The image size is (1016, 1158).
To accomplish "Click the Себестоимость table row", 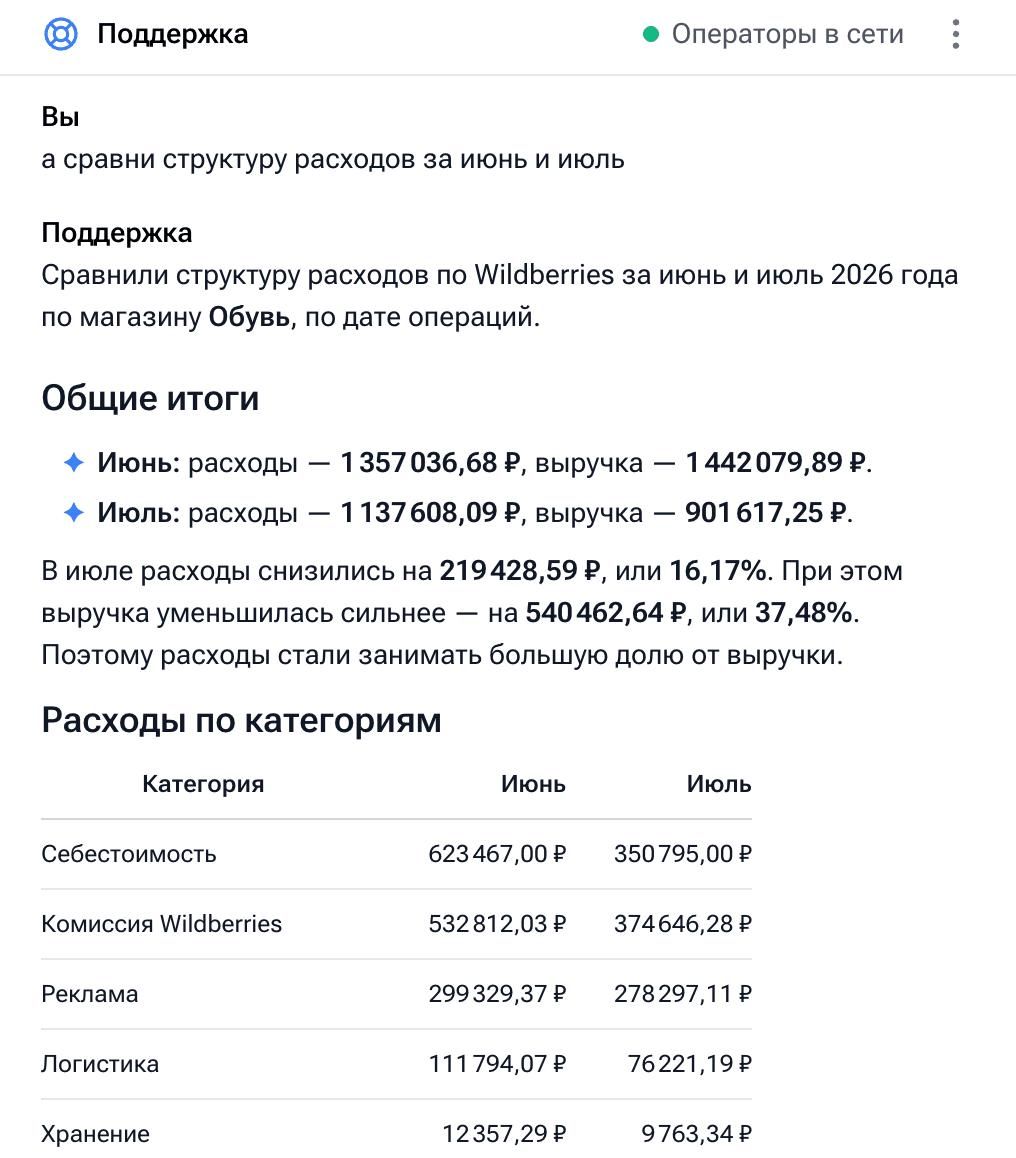I will (397, 854).
